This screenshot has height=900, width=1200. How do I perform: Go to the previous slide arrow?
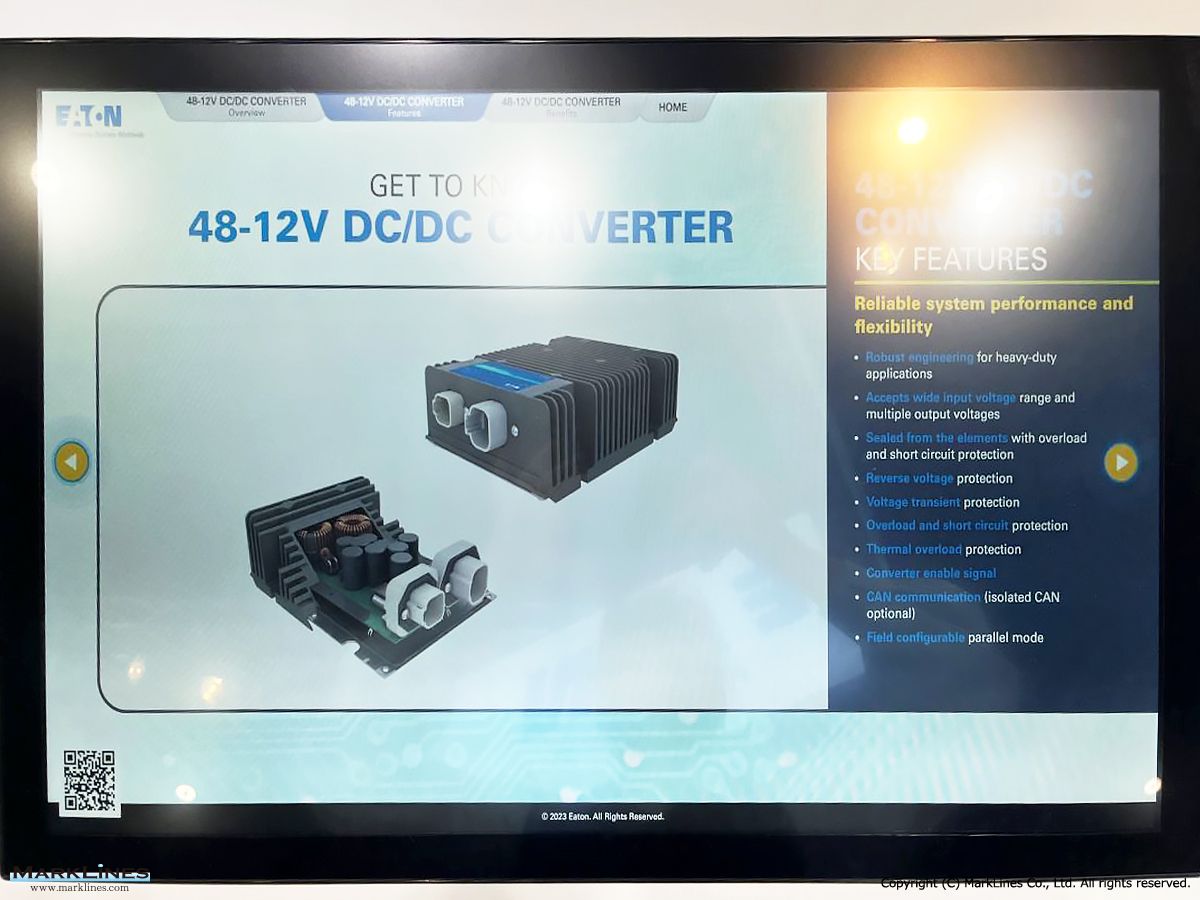click(72, 461)
